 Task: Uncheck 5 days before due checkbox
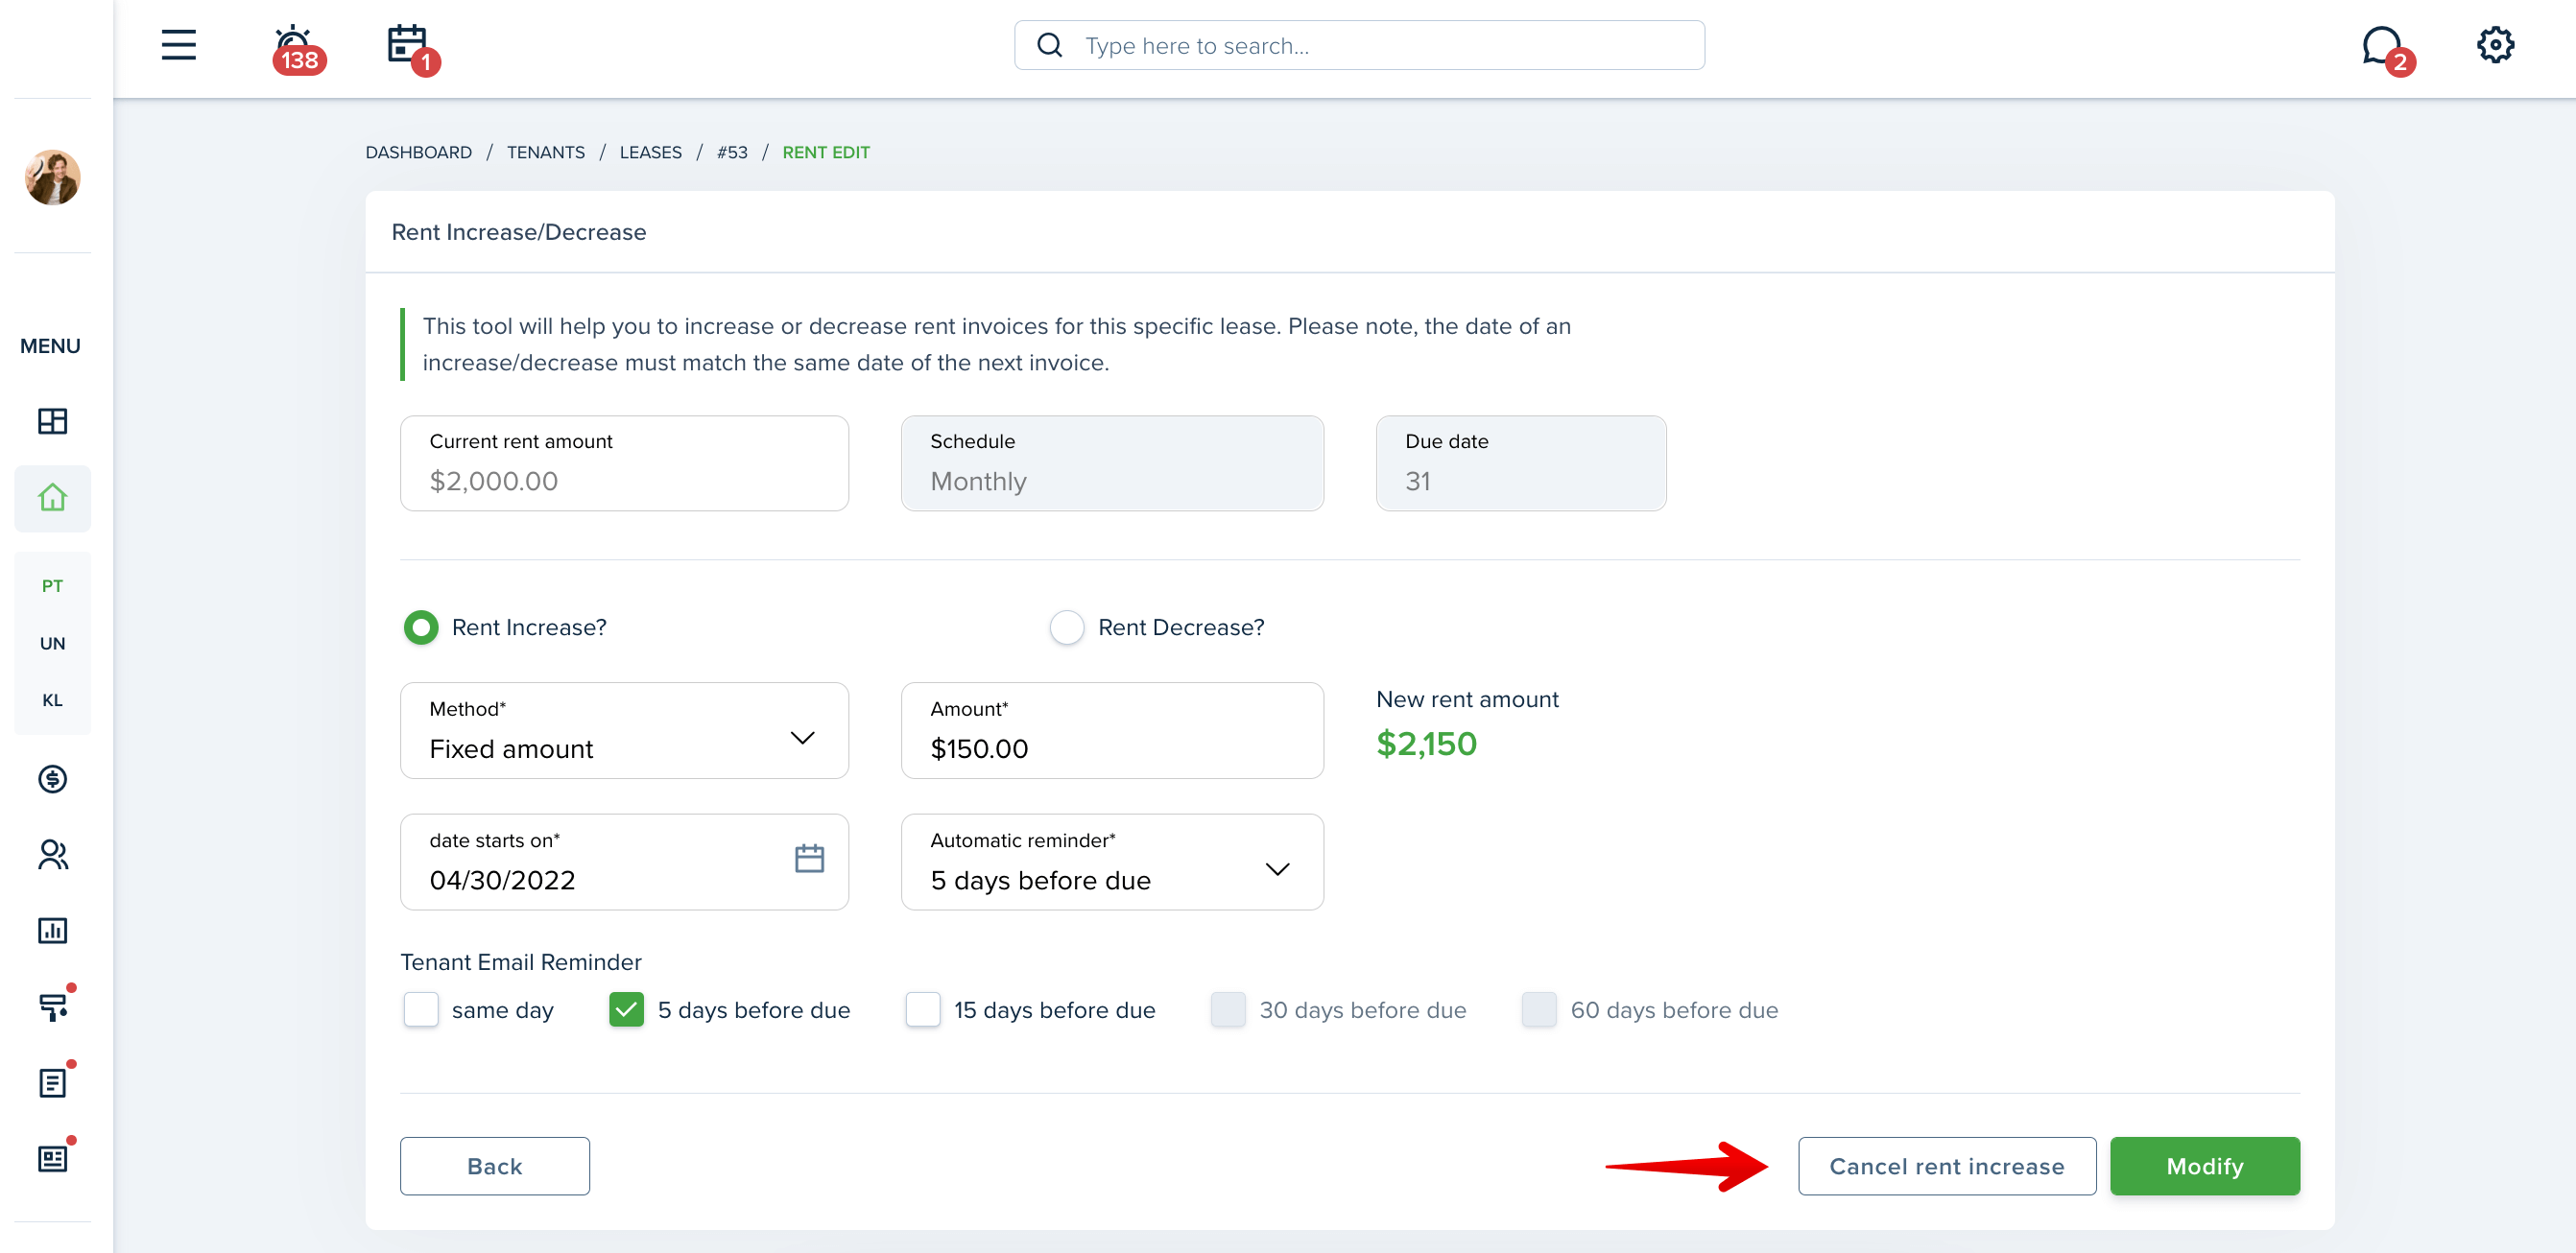[626, 1009]
